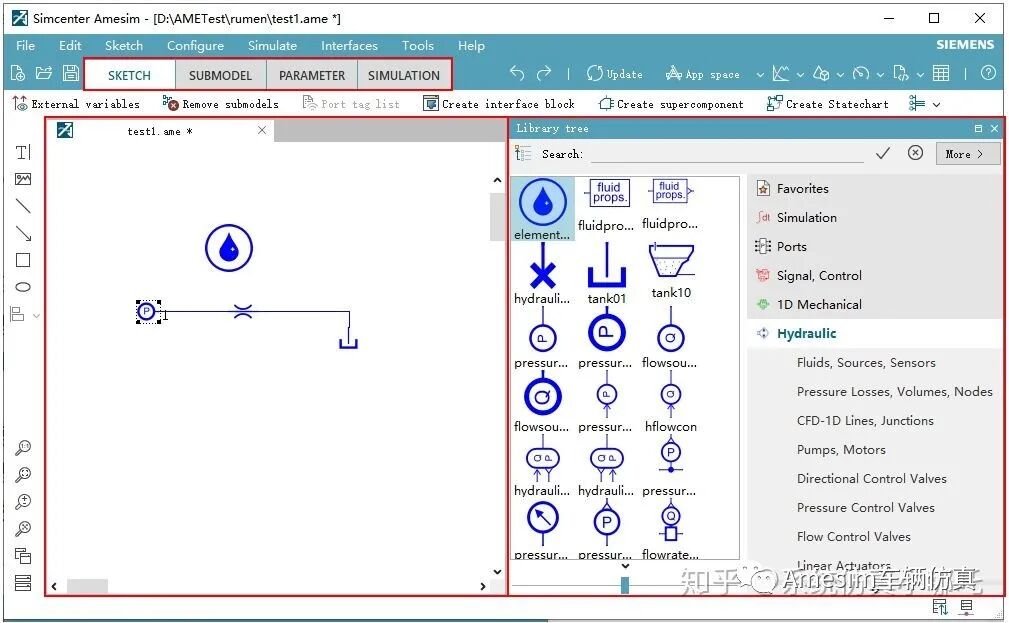Select the Ellipse drawing tool
Viewport: 1009px width, 623px height.
[x=23, y=287]
